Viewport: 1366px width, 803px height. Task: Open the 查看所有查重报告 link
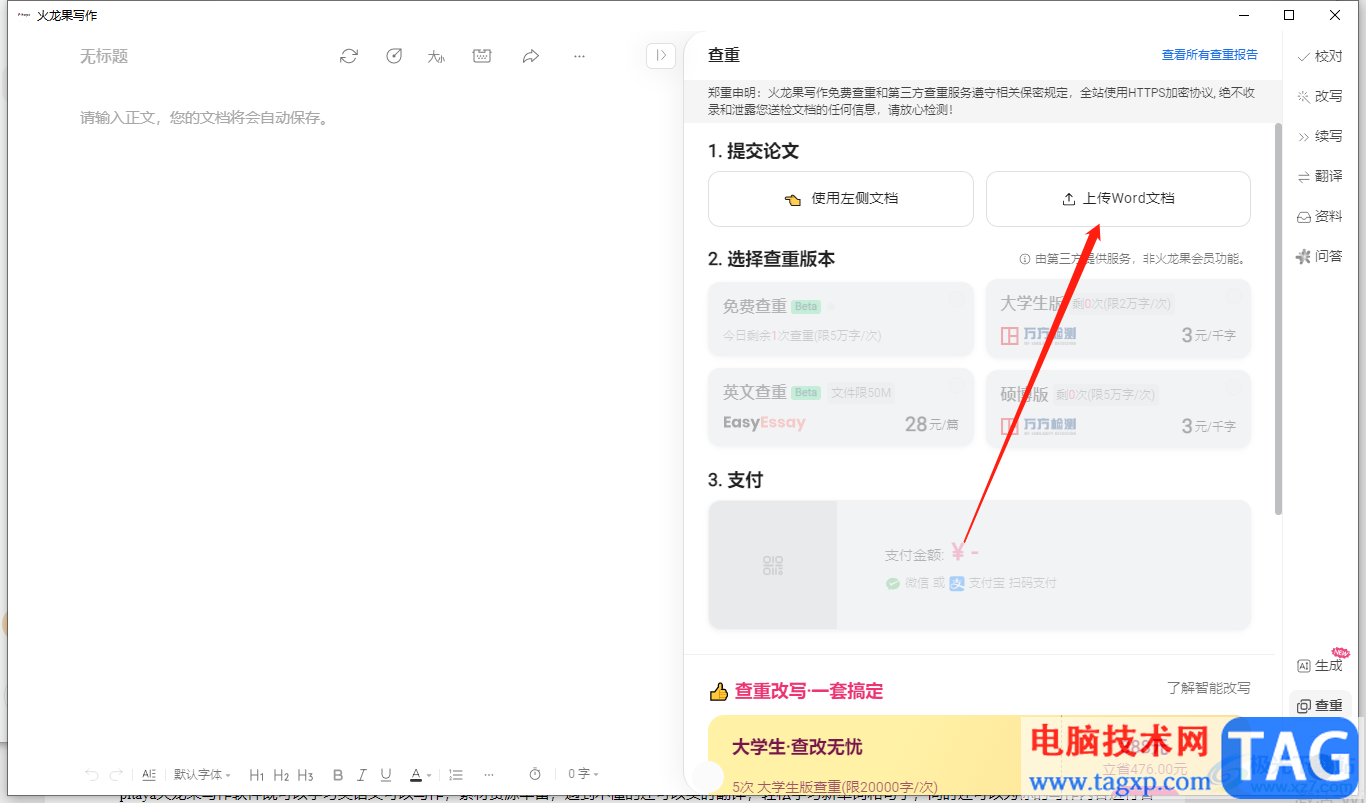(x=1209, y=55)
